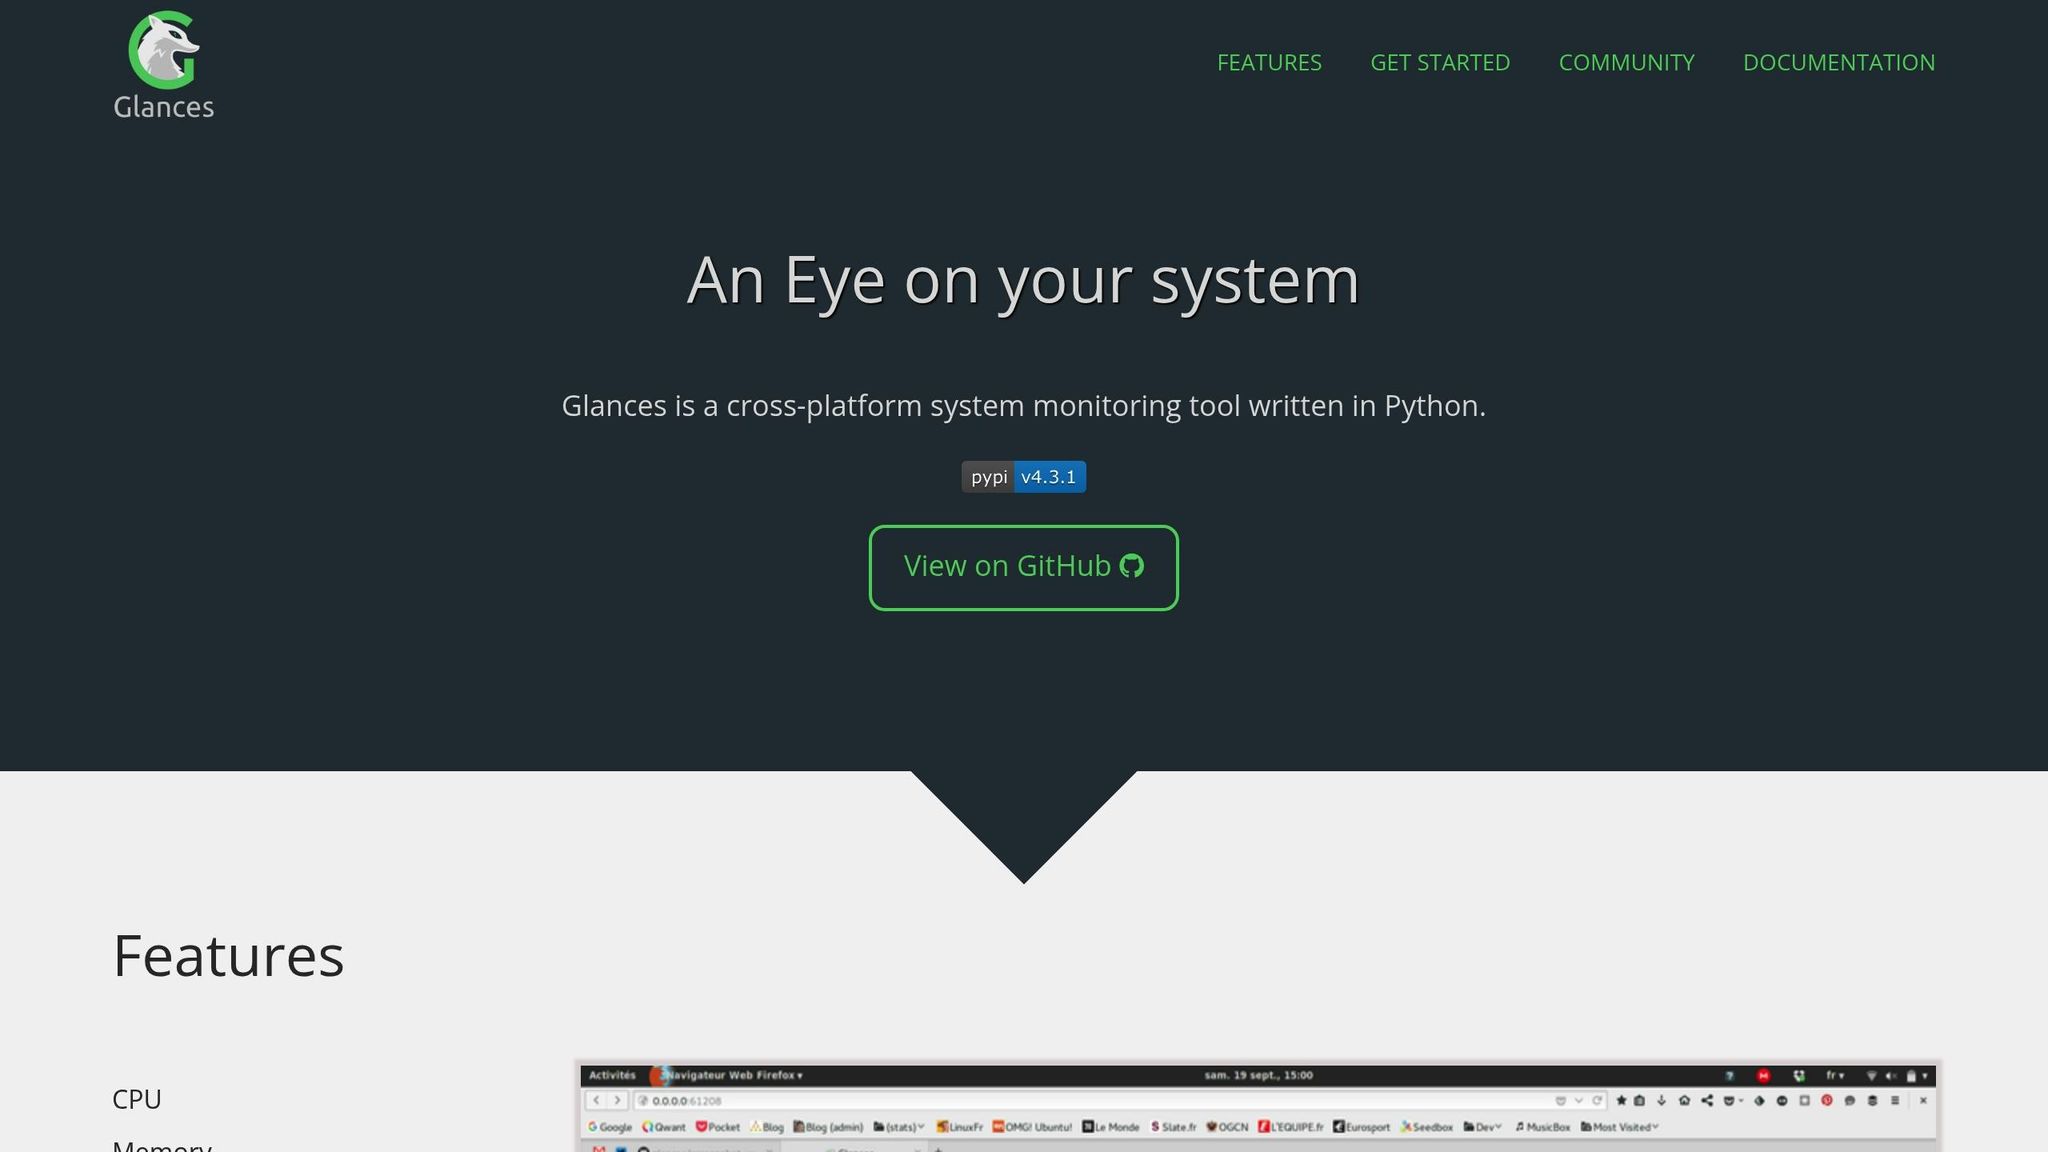This screenshot has height=1152, width=2048.
Task: Click the reload icon in the preview address bar
Action: pyautogui.click(x=1597, y=1101)
